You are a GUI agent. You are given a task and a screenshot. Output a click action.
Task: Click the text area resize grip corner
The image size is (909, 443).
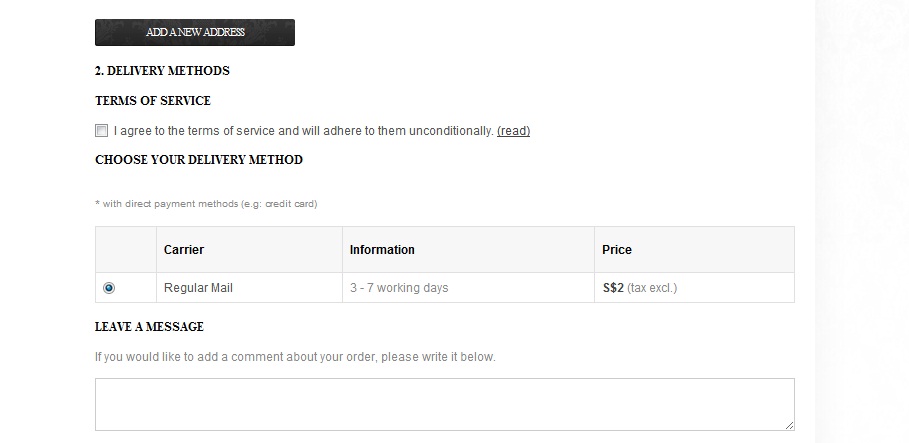click(x=790, y=426)
